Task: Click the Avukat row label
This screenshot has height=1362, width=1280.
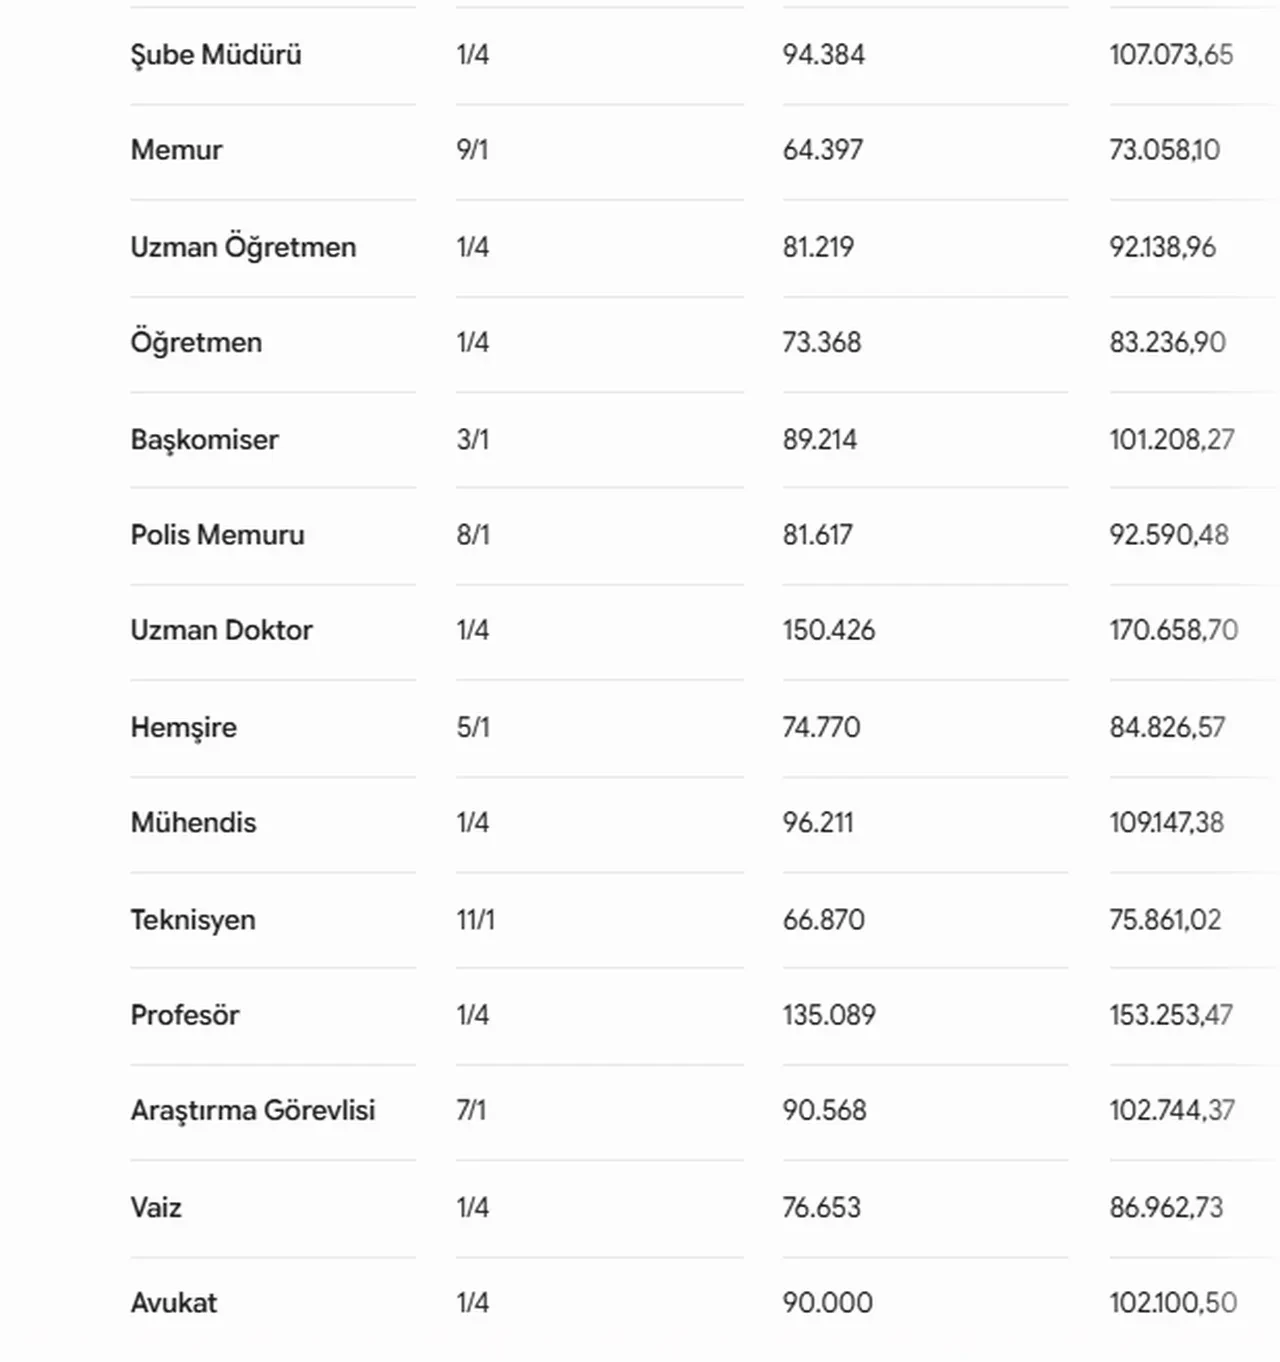Action: (x=174, y=1303)
